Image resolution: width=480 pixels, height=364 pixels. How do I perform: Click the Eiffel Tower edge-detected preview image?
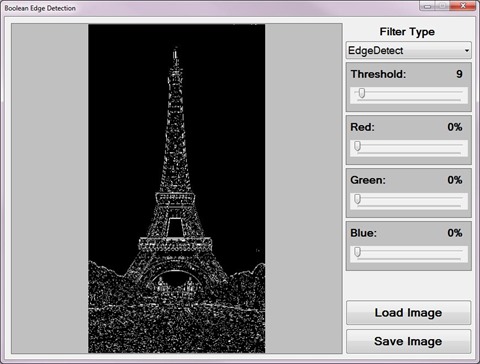click(177, 188)
